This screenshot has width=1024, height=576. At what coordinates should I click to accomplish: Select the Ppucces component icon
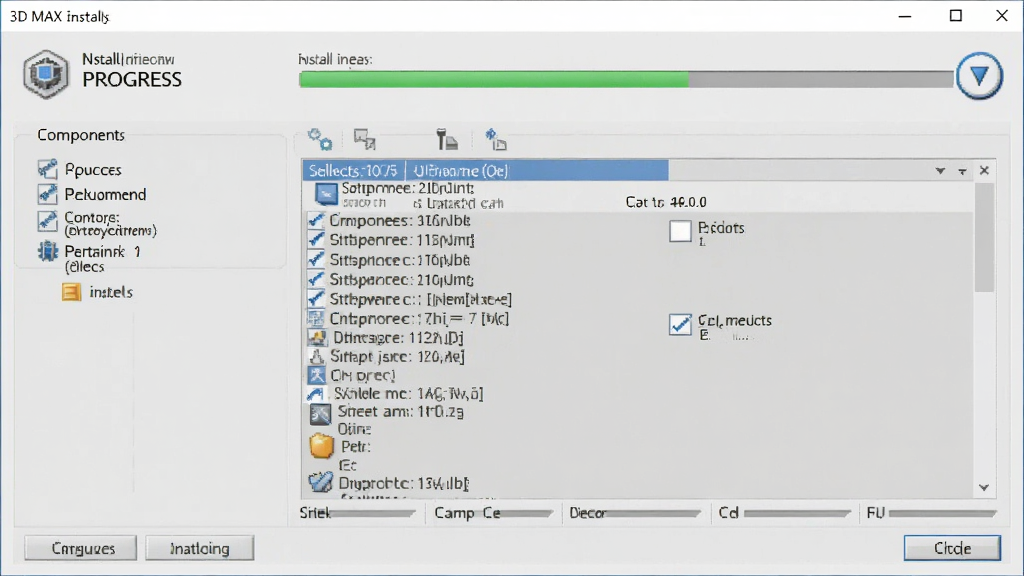pyautogui.click(x=48, y=169)
